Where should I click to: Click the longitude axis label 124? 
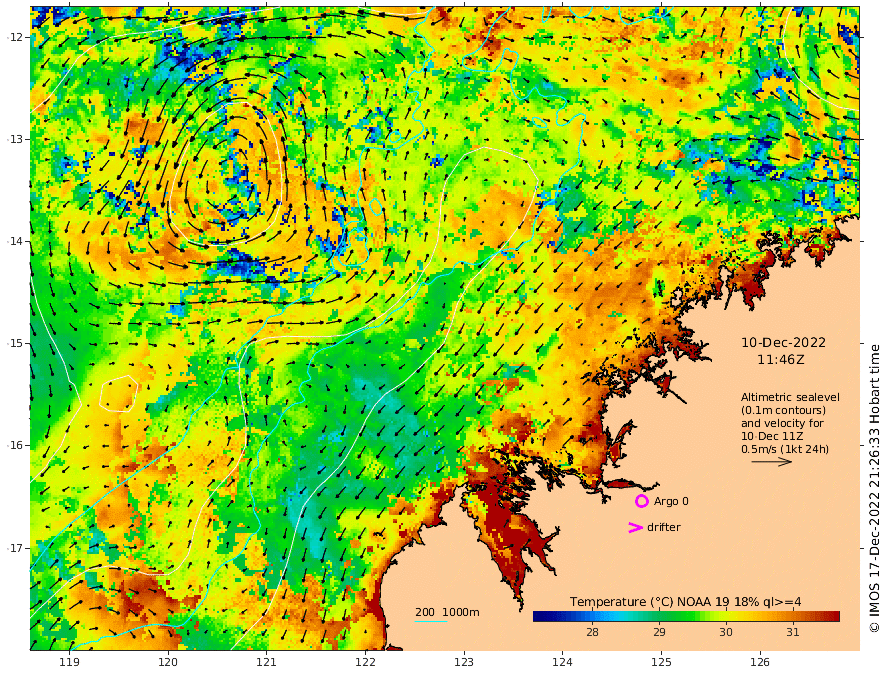[563, 663]
